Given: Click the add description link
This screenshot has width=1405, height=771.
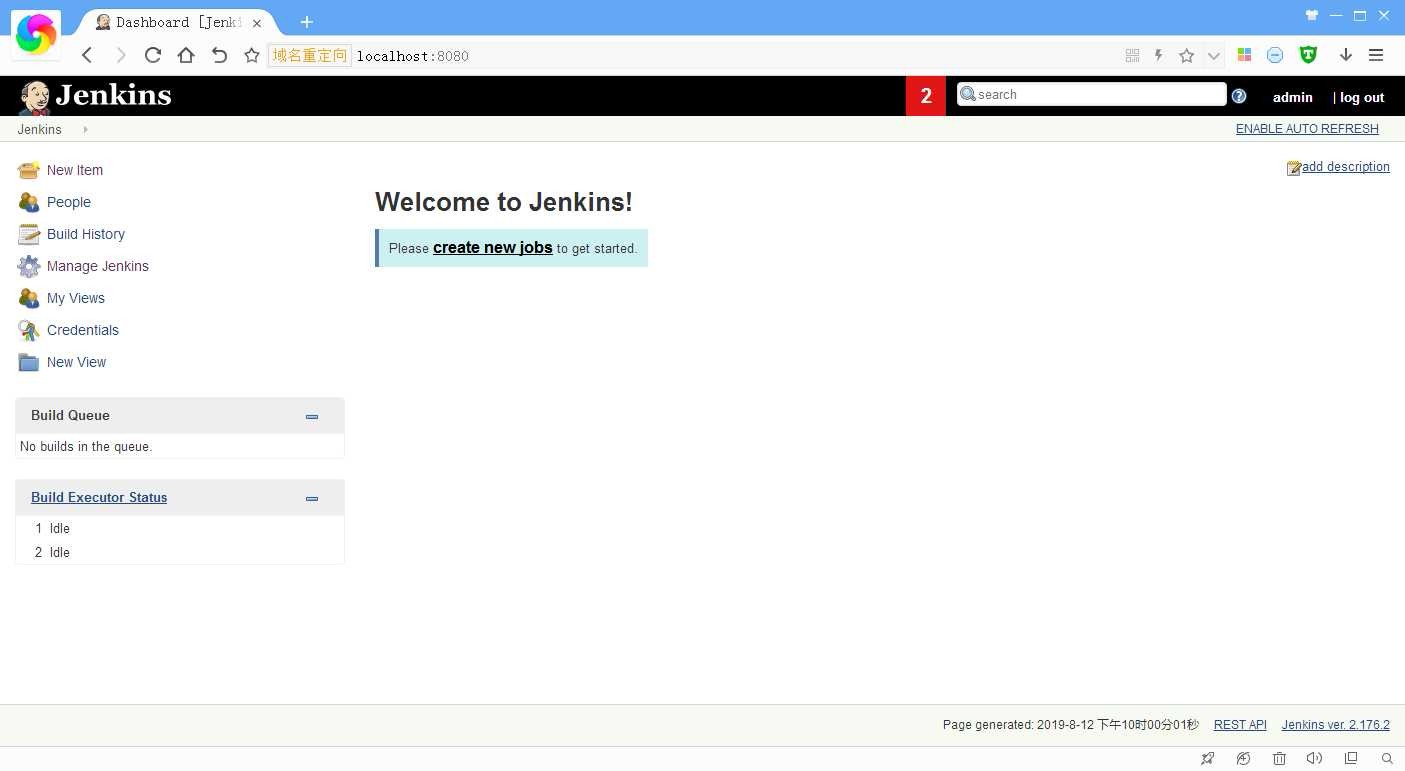Looking at the screenshot, I should coord(1346,167).
